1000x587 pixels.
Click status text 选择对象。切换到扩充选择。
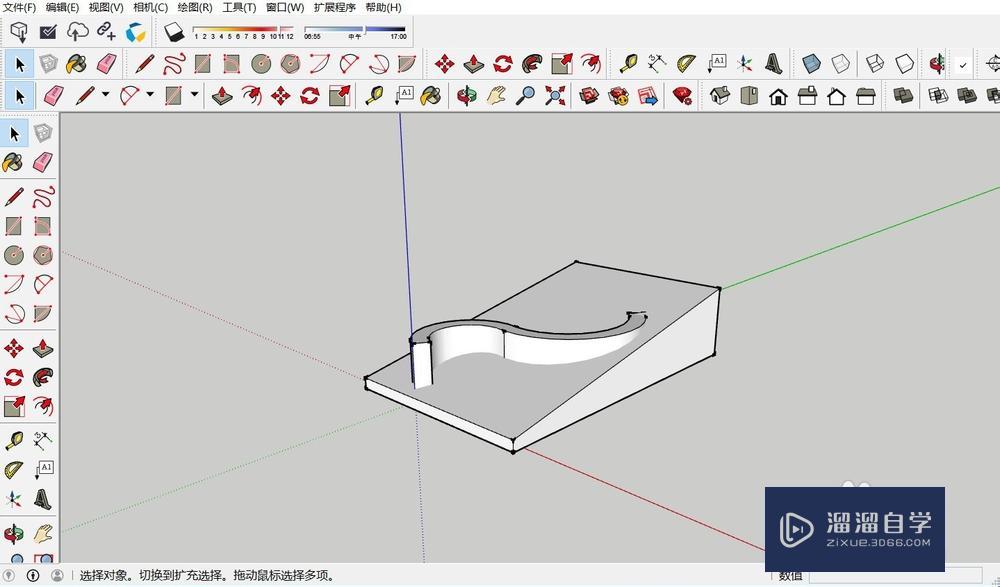pyautogui.click(x=153, y=576)
